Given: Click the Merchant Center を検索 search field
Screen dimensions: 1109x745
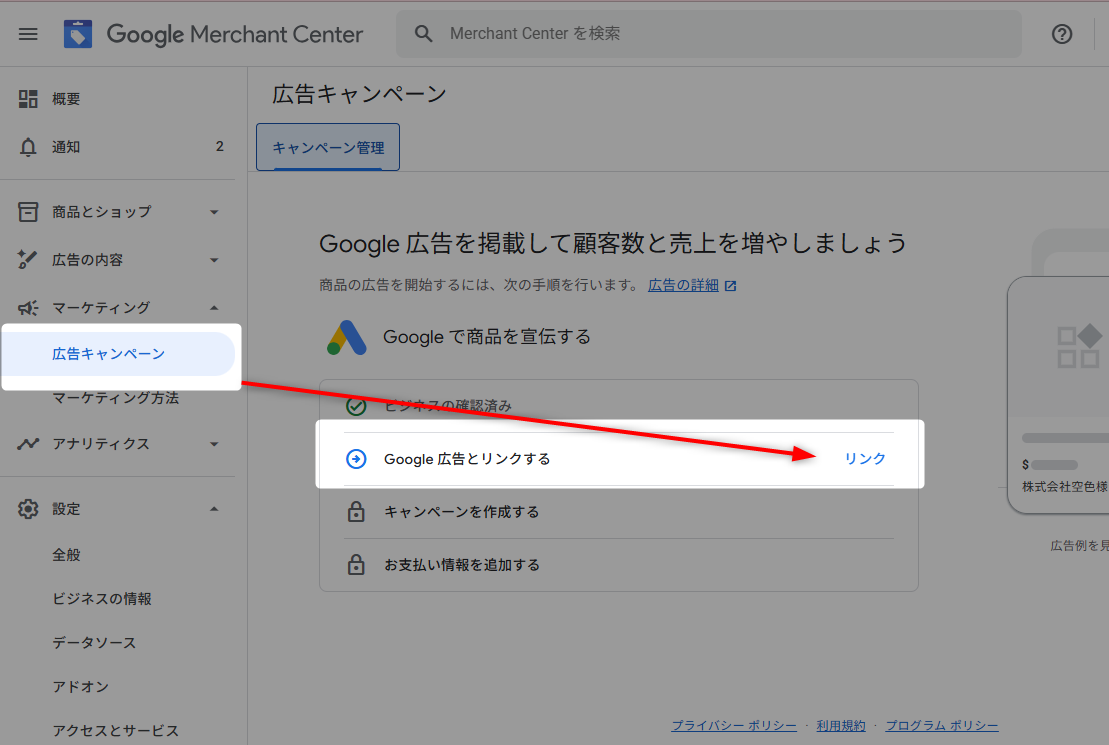Looking at the screenshot, I should [709, 34].
